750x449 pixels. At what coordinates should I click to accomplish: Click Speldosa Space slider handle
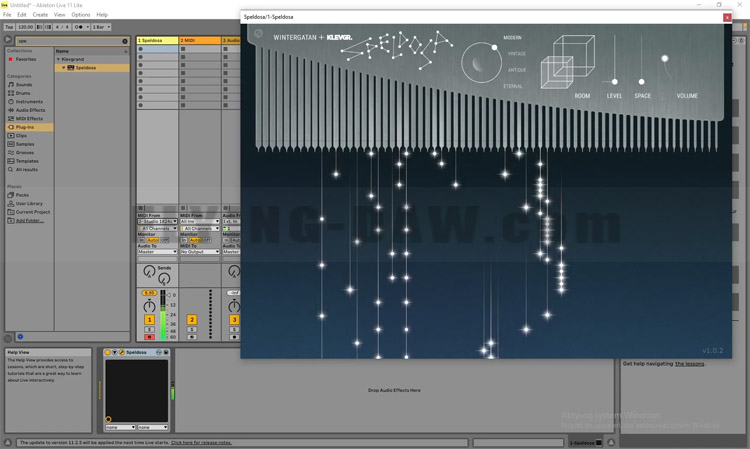pyautogui.click(x=641, y=82)
